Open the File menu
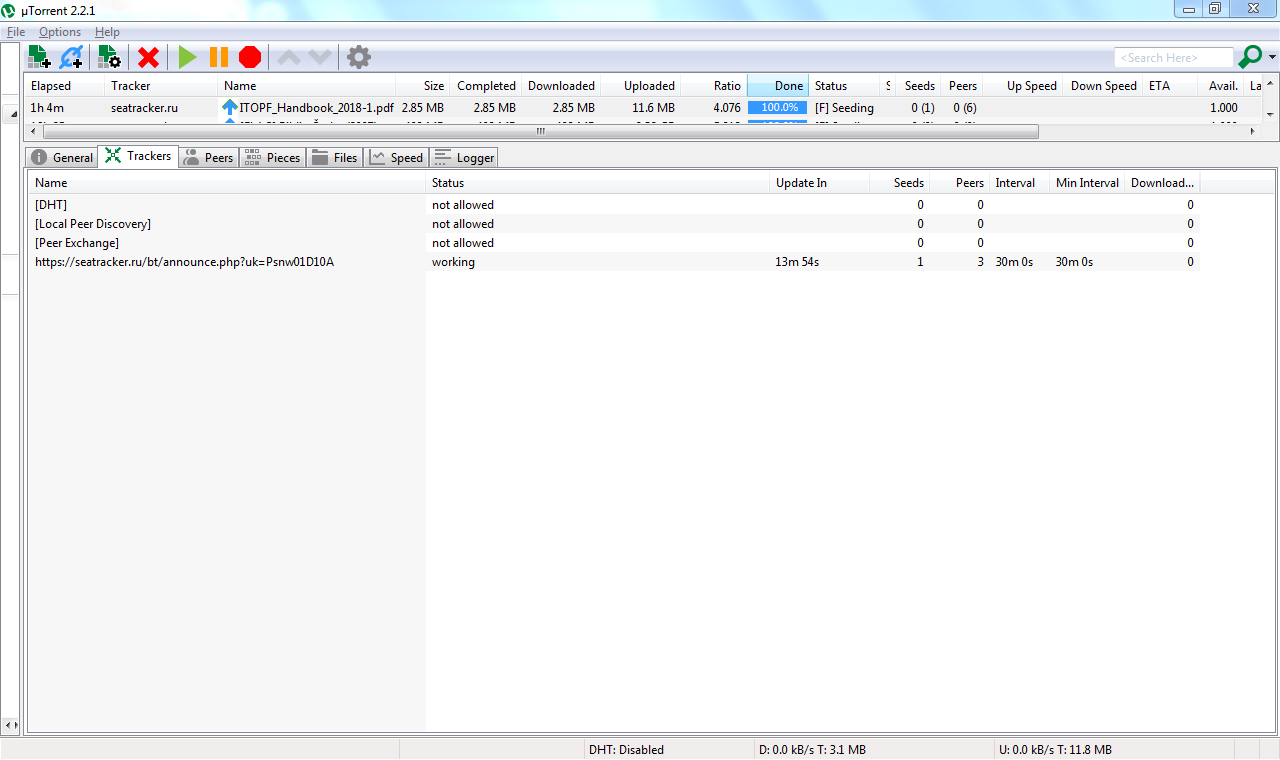Screen dimensions: 1280x760 [16, 32]
